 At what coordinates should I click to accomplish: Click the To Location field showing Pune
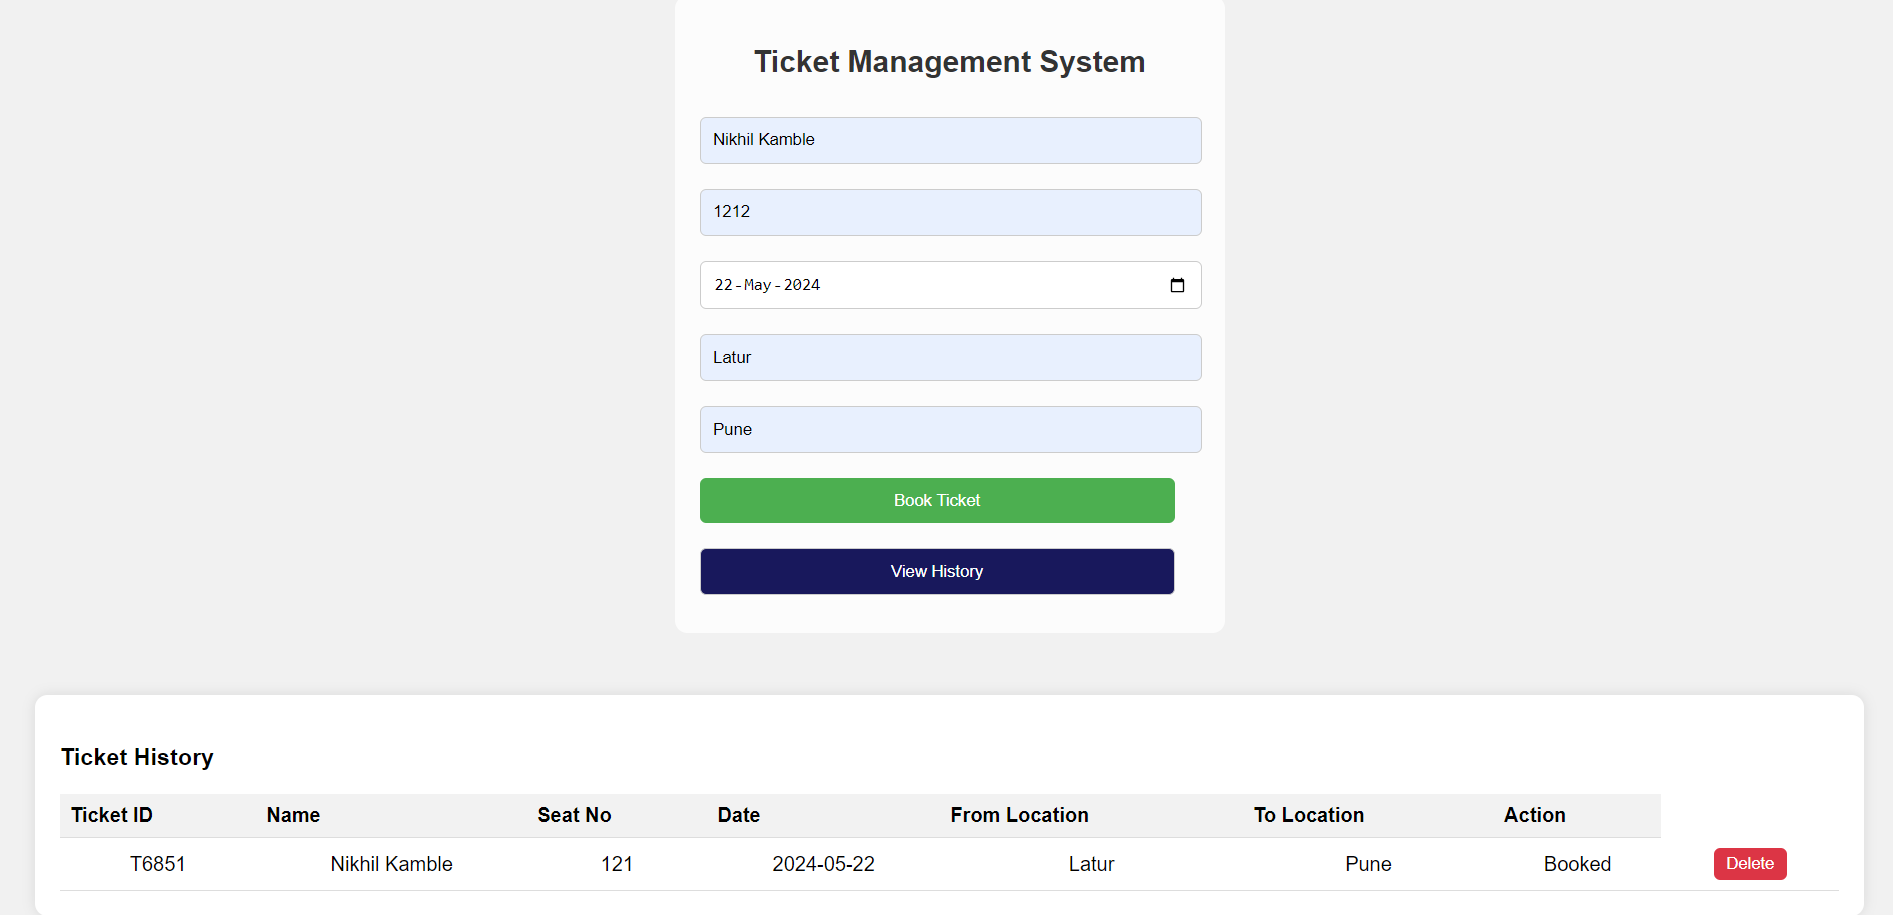pyautogui.click(x=949, y=429)
